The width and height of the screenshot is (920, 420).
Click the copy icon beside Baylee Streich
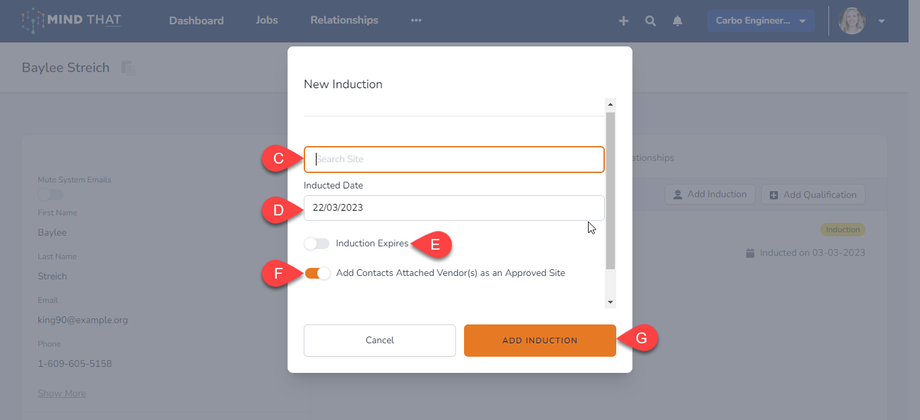(128, 68)
